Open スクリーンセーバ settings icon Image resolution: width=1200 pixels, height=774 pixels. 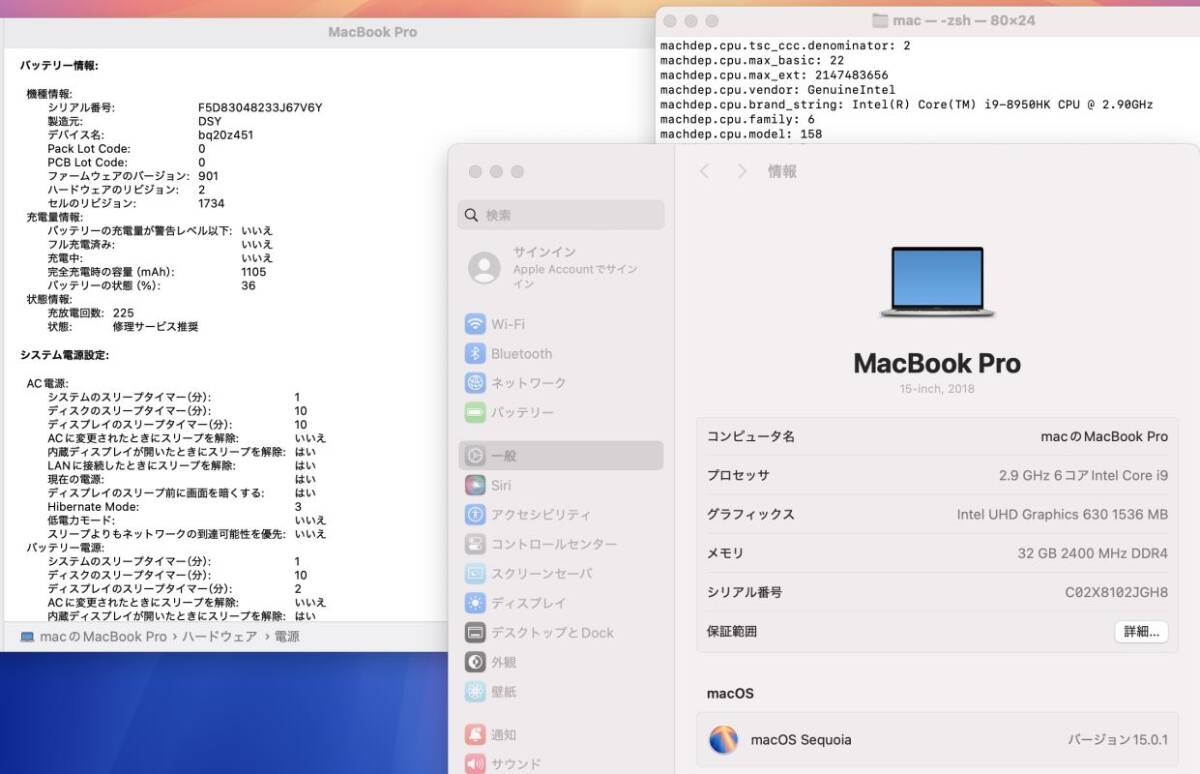pyautogui.click(x=476, y=574)
